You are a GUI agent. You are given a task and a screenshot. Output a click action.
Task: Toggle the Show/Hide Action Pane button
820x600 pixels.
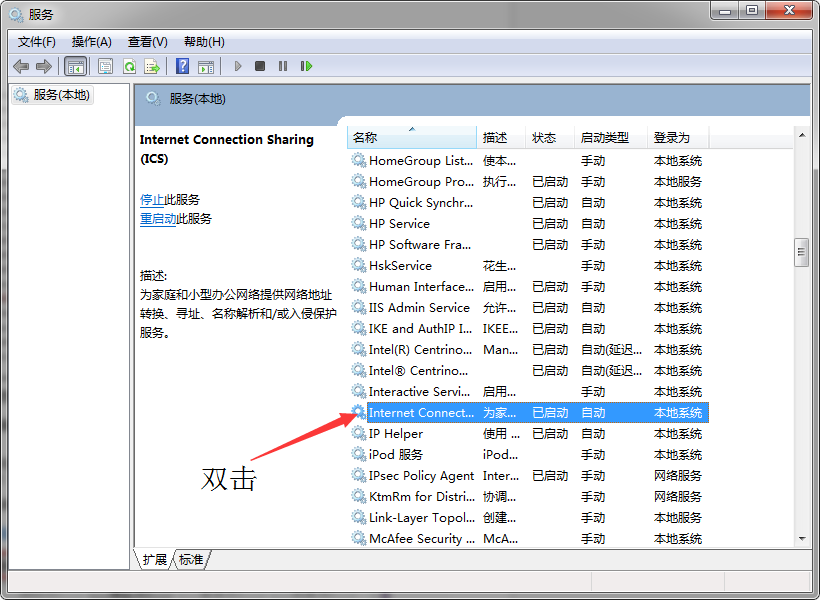(208, 65)
